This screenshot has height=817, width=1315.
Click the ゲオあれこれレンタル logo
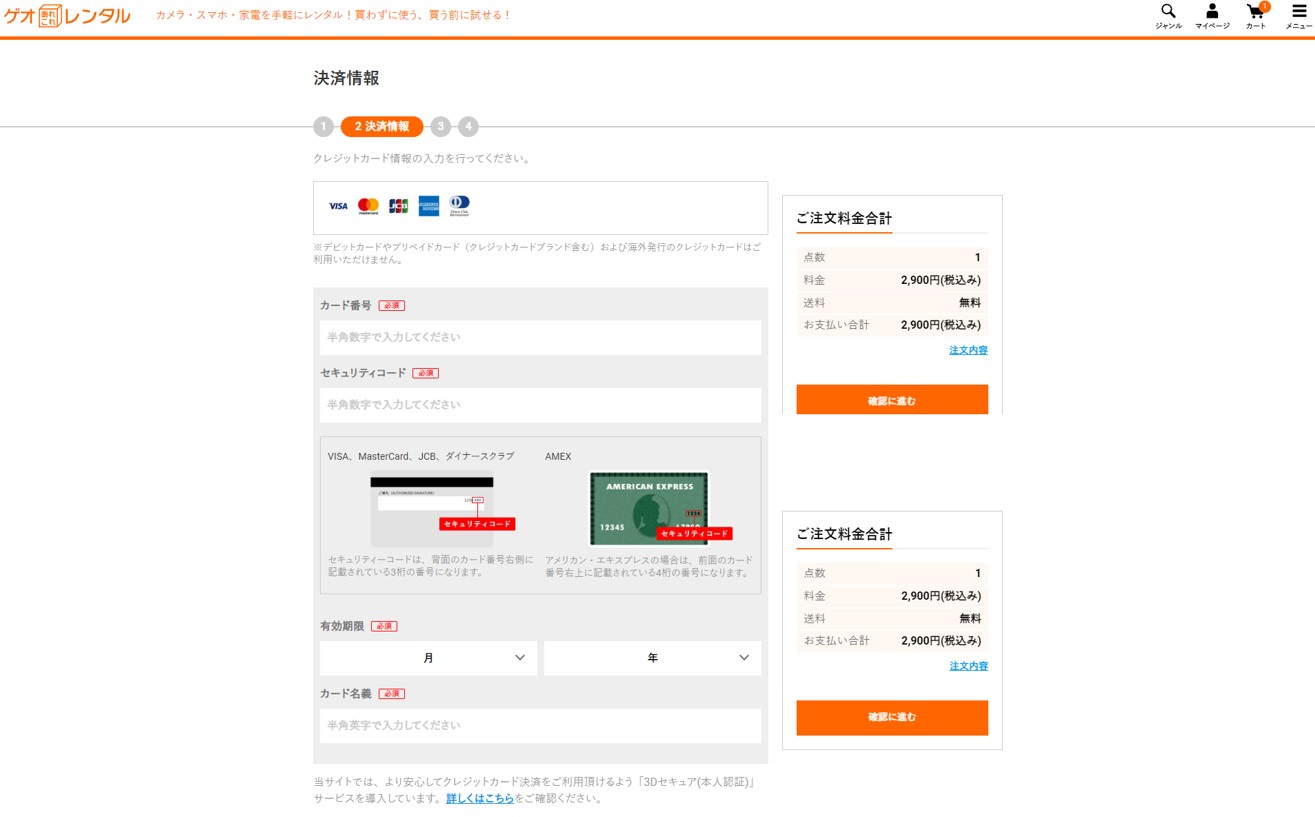pyautogui.click(x=67, y=16)
